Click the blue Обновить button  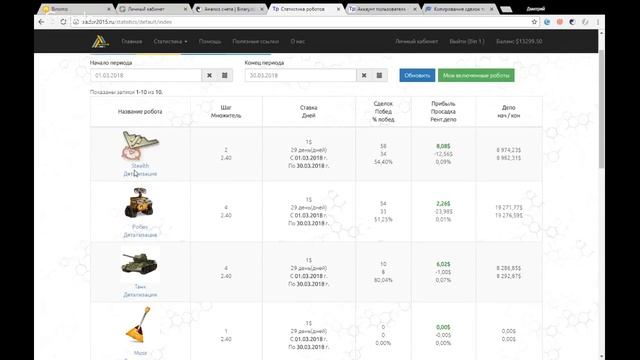click(x=417, y=76)
